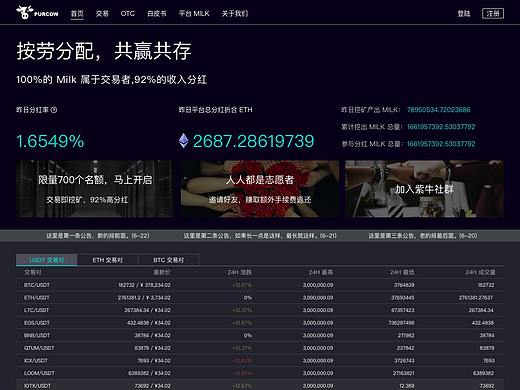Screen dimensions: 520x390
Task: Click the 182732 / ¥ 378,234.02 price cell
Action: coord(144,285)
